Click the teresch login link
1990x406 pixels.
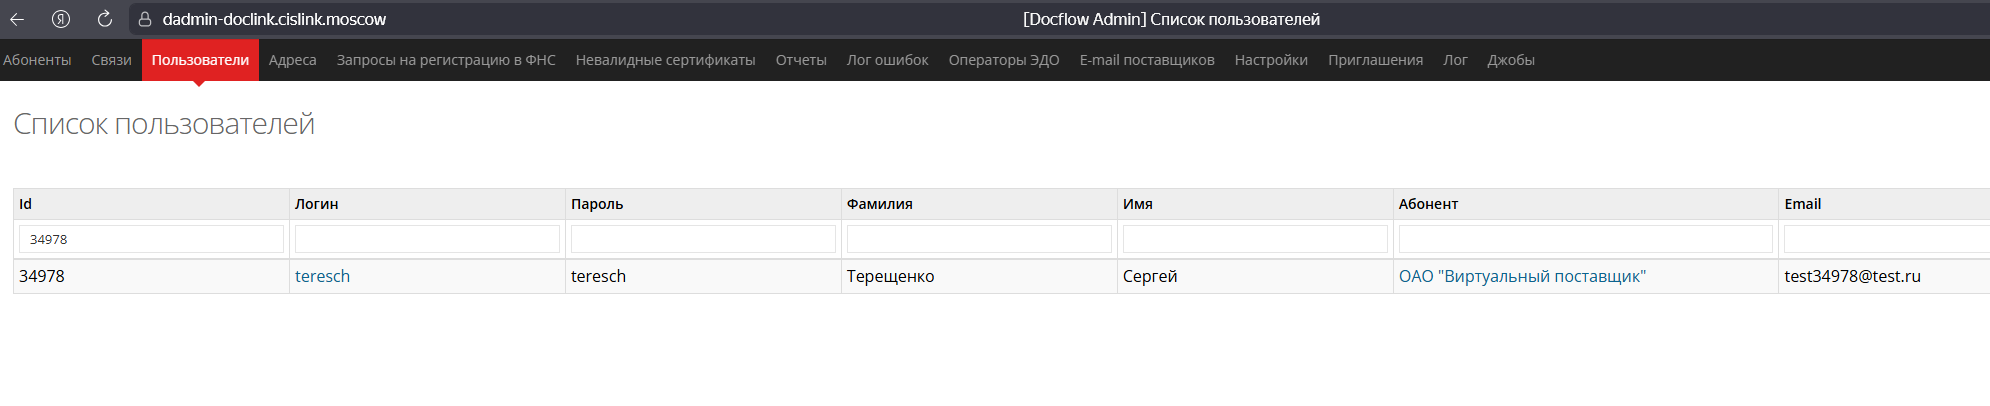322,276
